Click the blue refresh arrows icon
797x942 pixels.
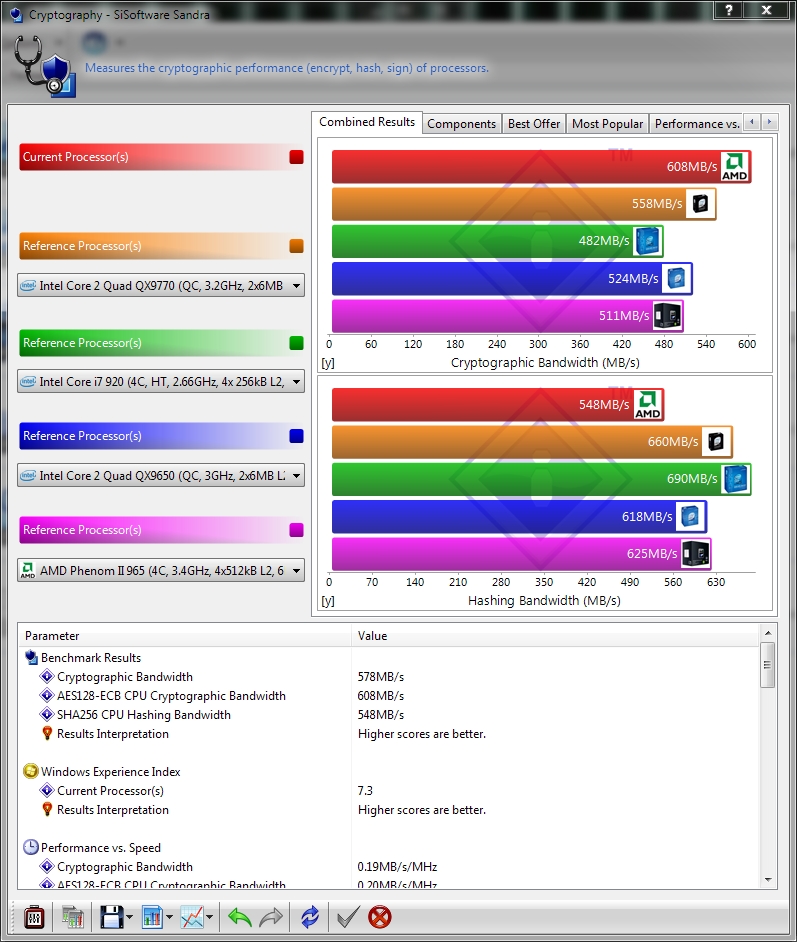coord(310,917)
